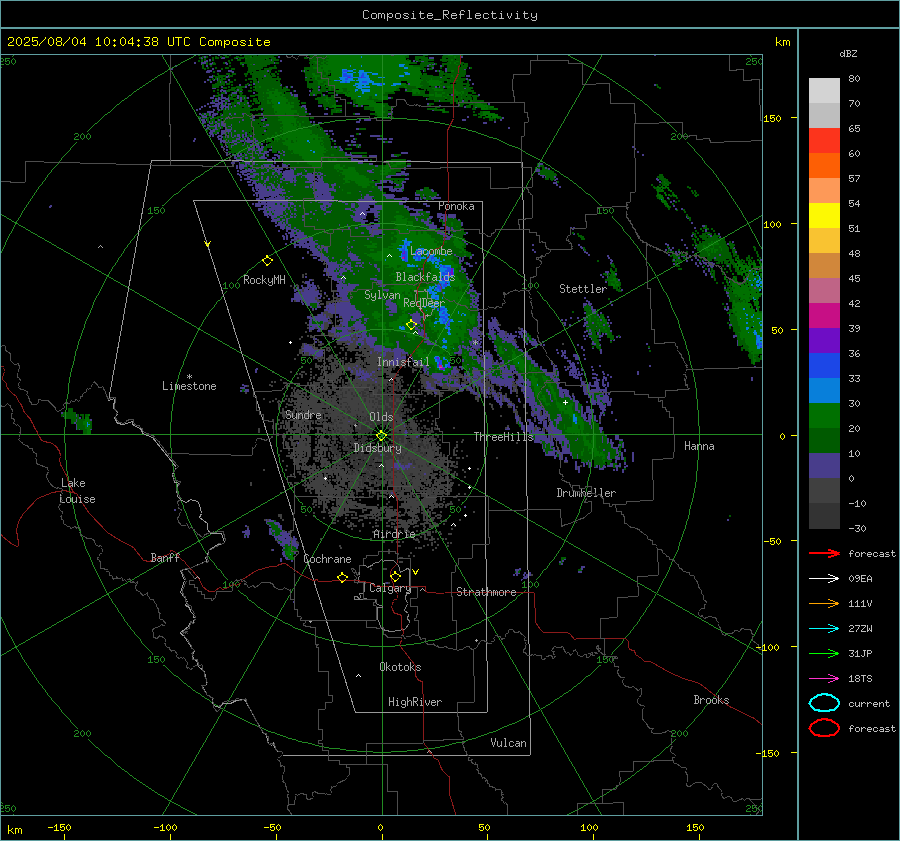
Task: Click the Innisfail city label
Action: click(x=403, y=362)
